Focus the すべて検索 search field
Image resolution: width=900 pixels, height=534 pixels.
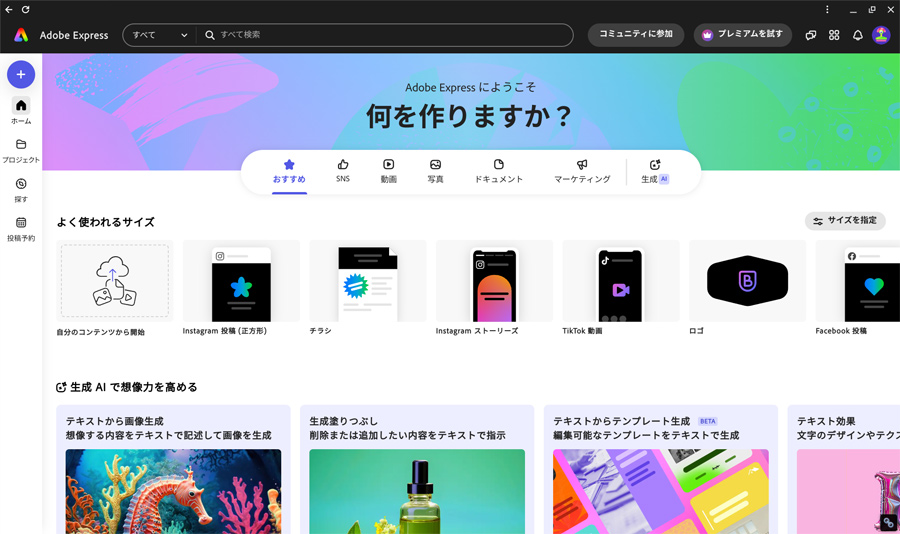pyautogui.click(x=385, y=35)
